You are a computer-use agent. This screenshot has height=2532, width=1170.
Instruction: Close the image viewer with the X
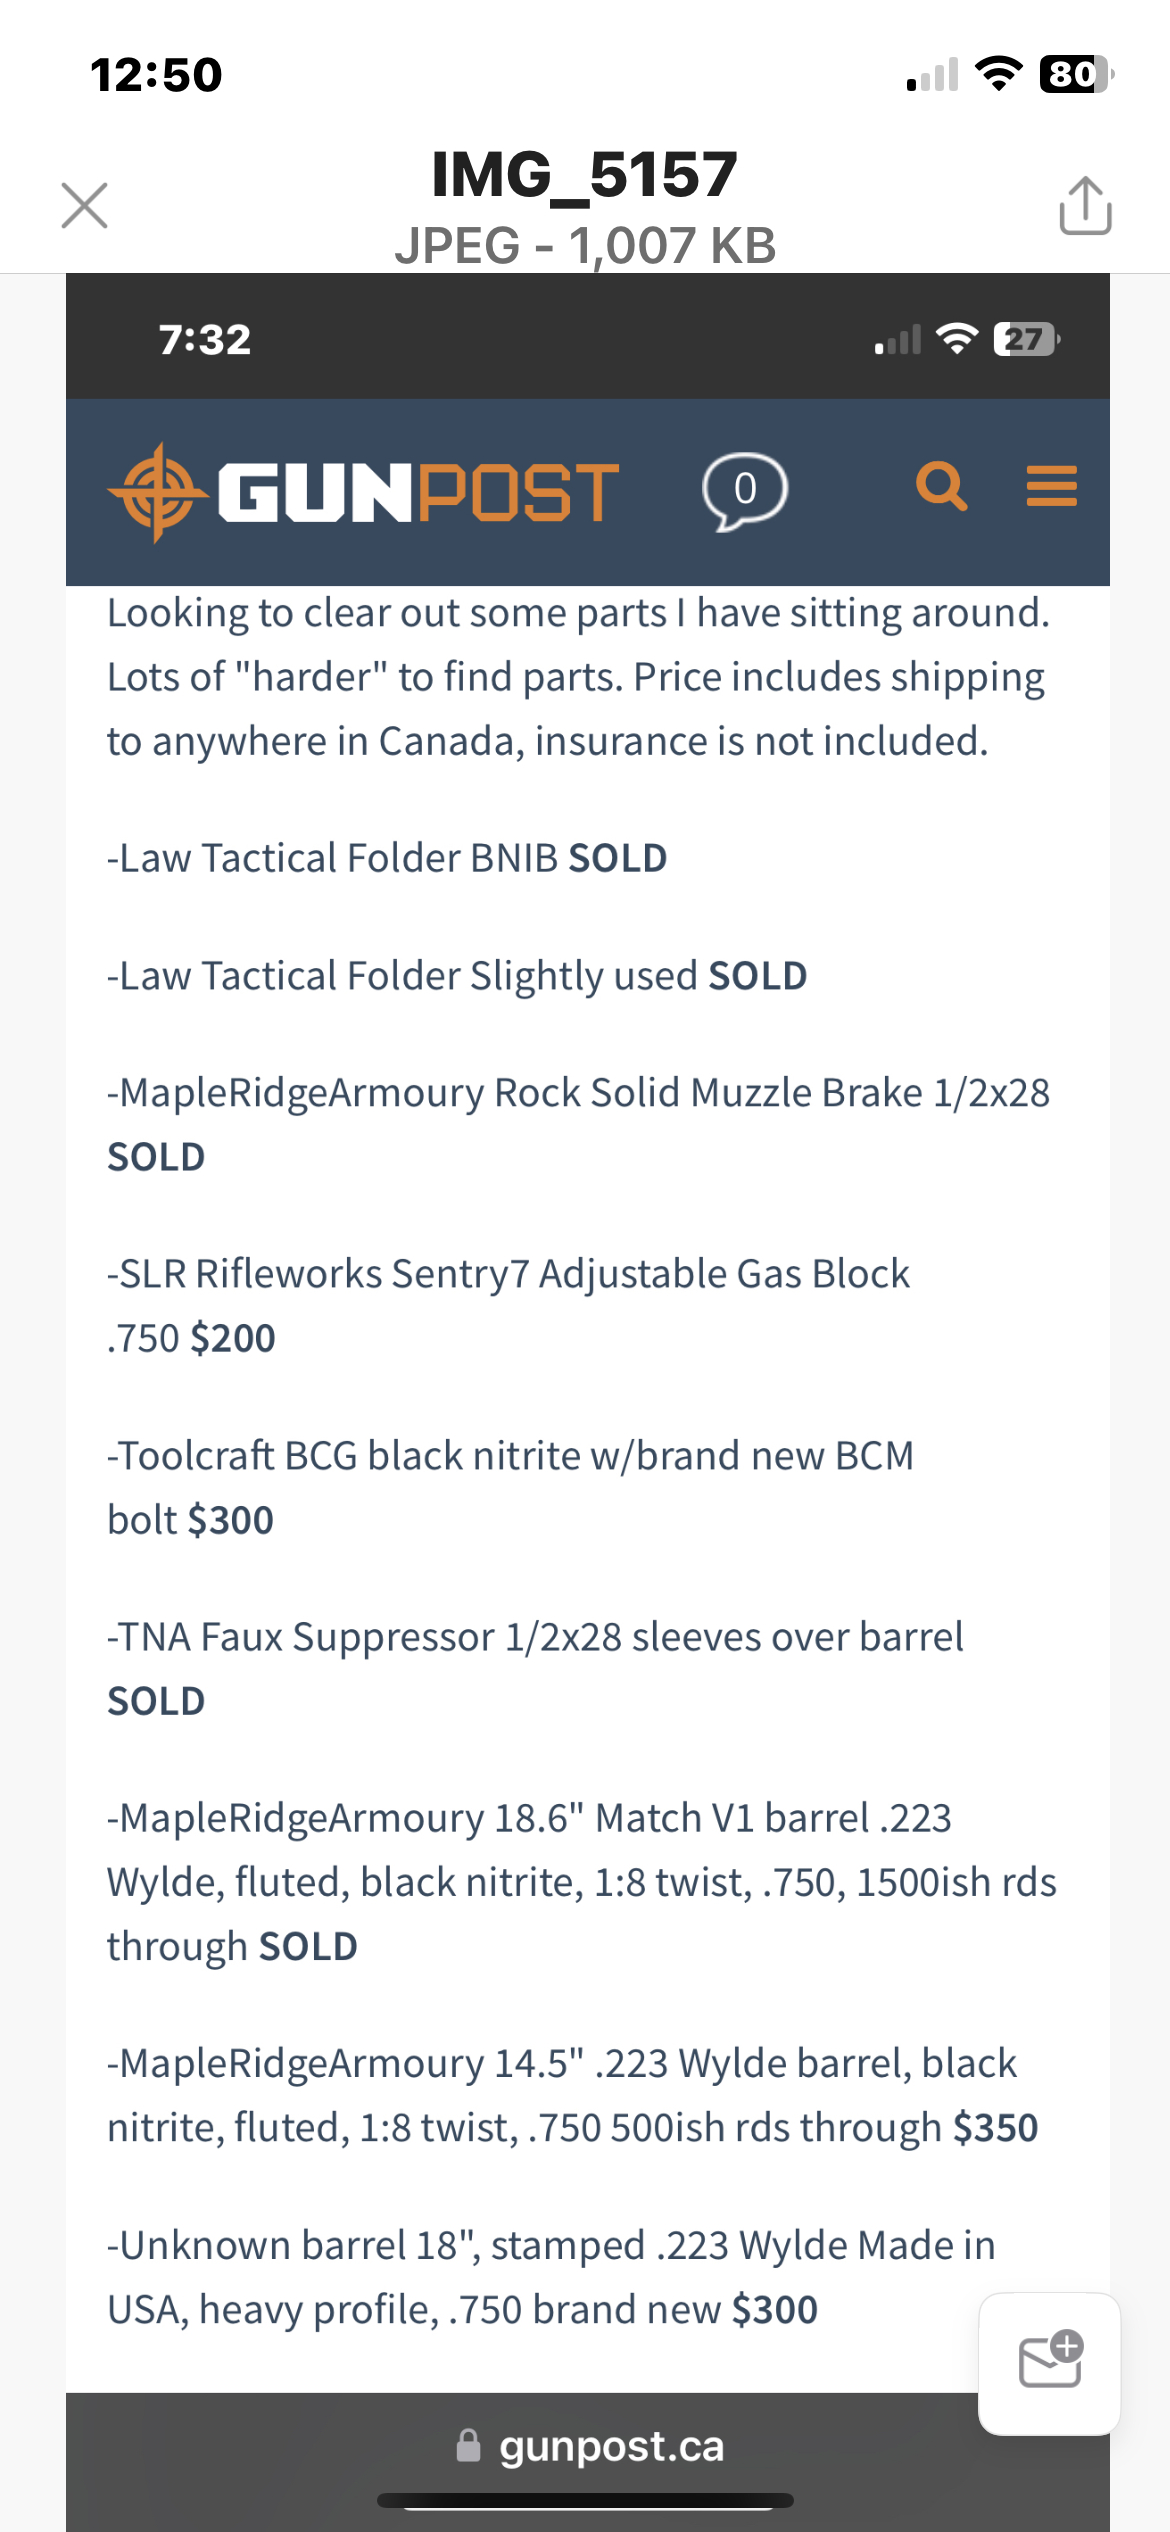(x=84, y=205)
